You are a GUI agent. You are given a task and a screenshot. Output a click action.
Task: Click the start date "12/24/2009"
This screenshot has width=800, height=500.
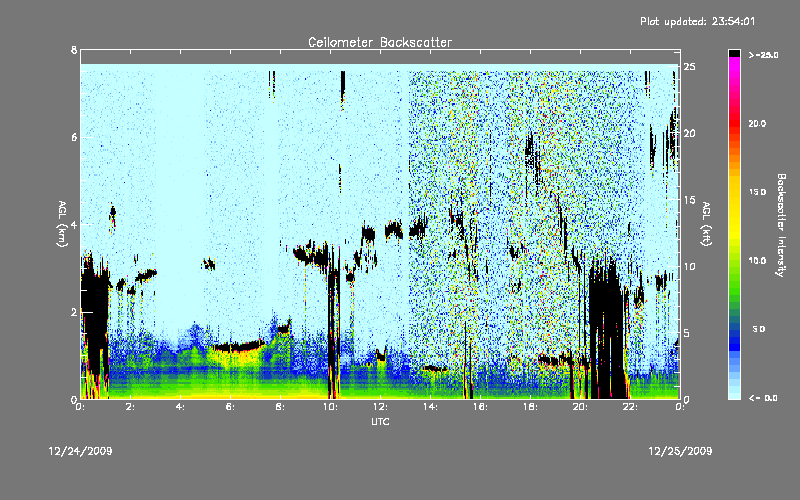click(80, 451)
